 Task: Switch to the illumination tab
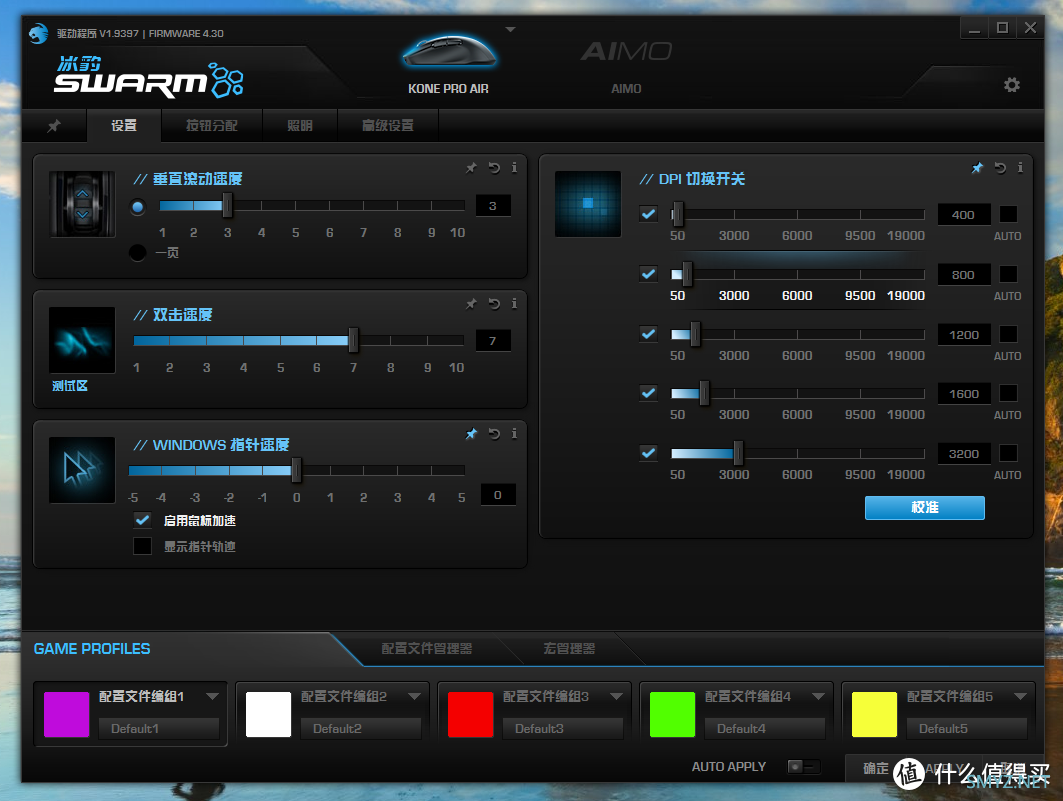pyautogui.click(x=300, y=125)
